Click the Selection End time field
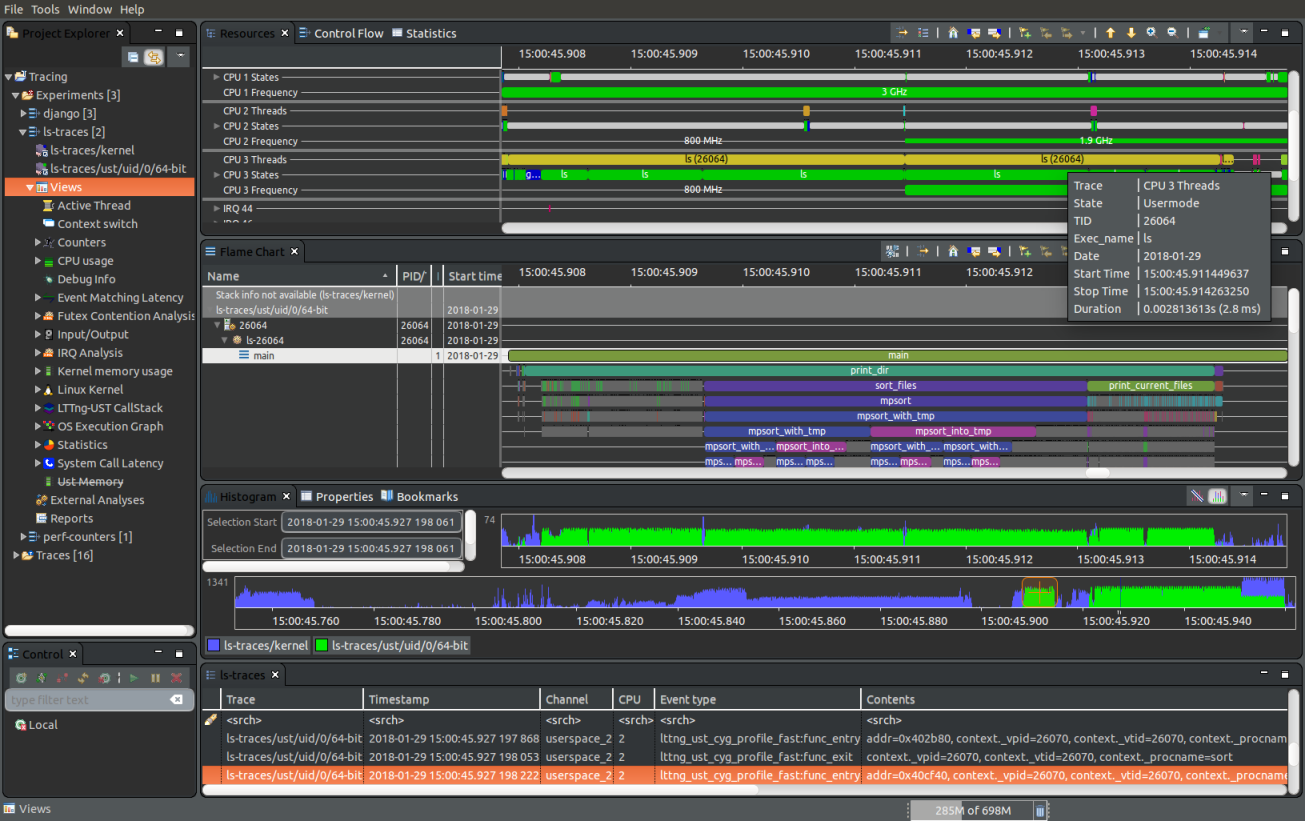 coord(370,548)
